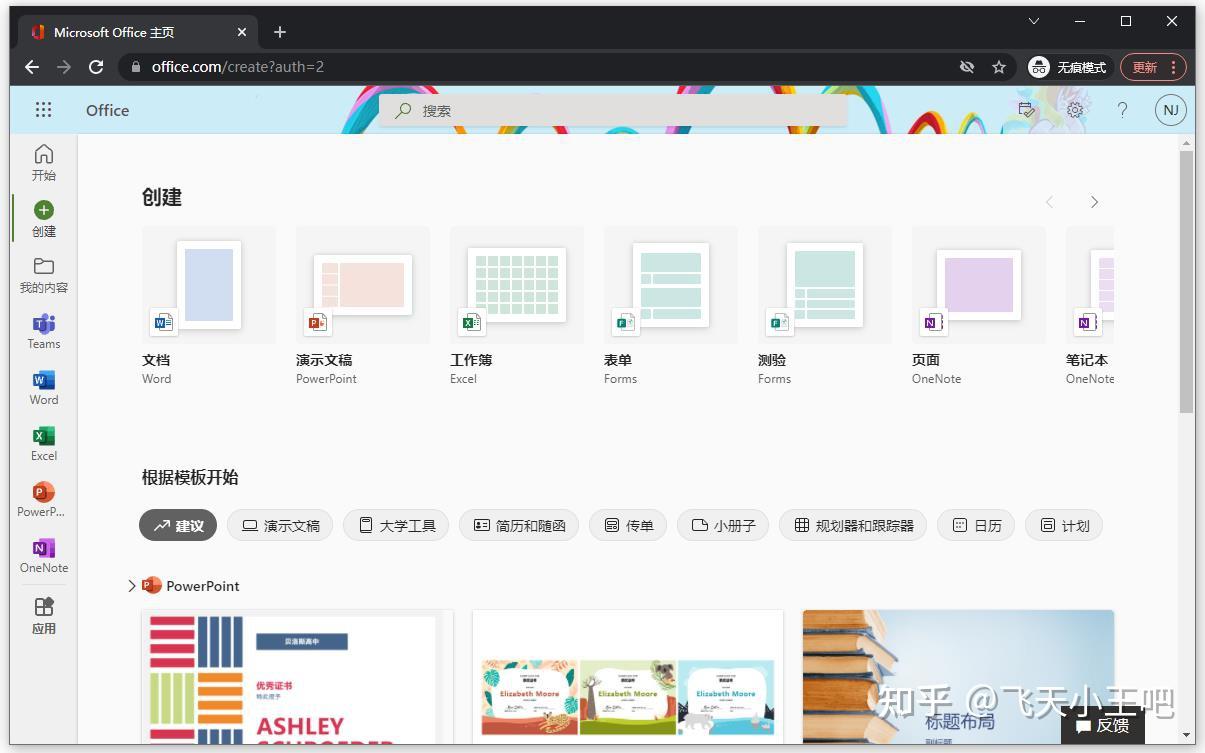Screen dimensions: 1205x753
Task: Select the 日历 filter chip
Action: pos(976,525)
